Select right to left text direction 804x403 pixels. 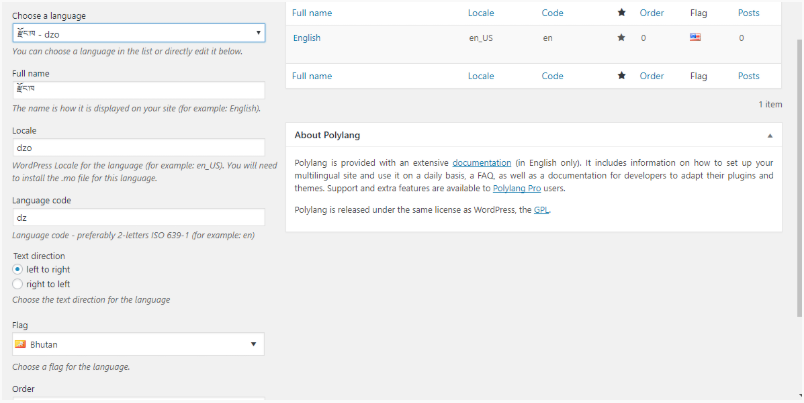(17, 284)
